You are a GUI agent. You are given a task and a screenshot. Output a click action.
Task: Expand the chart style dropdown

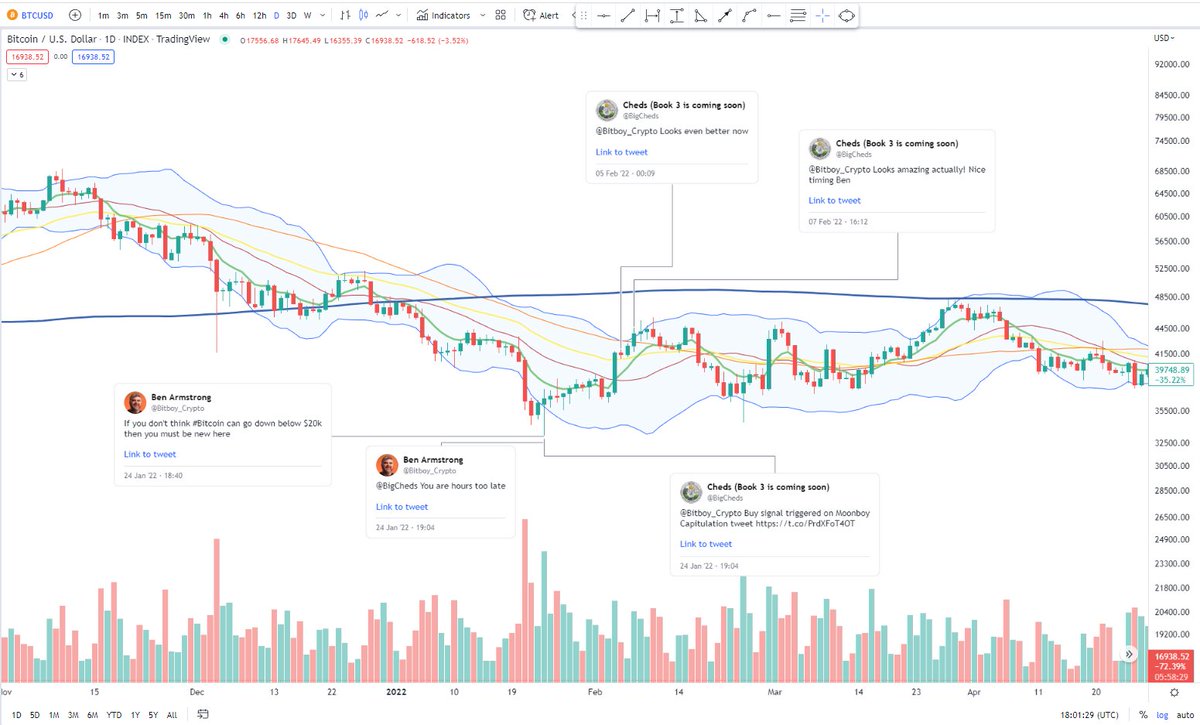pos(400,16)
